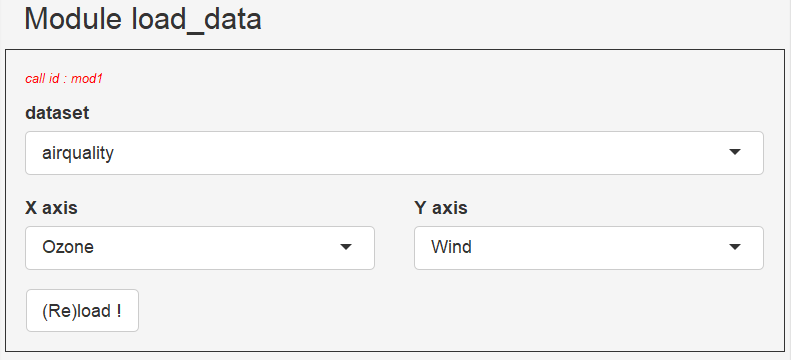Click the 'Ozone' value in X axis
The height and width of the screenshot is (360, 791).
click(x=68, y=247)
